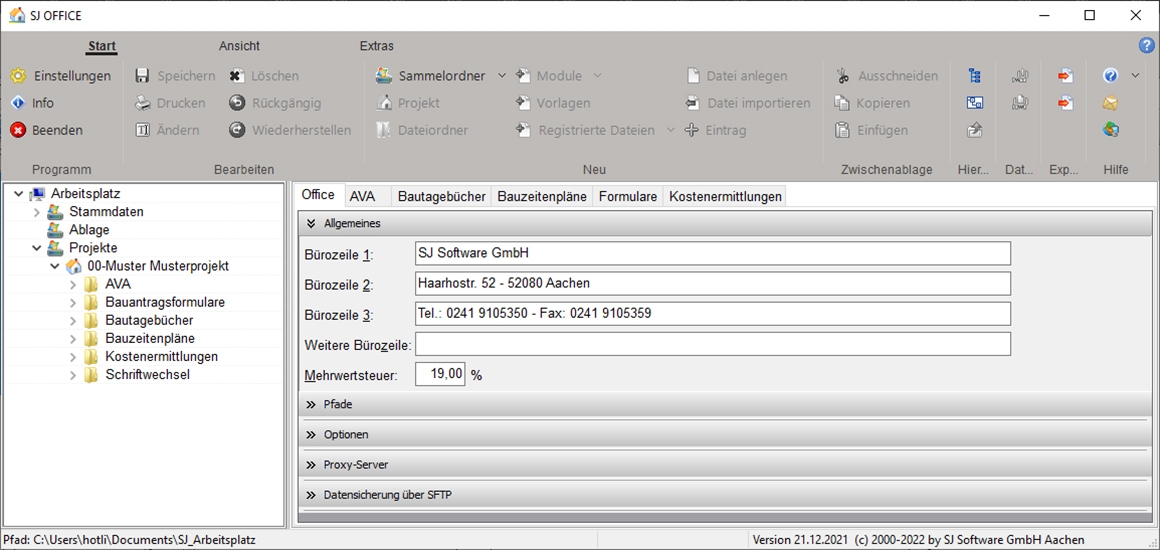Click the blue diagram-window icon in the Hier... group
Viewport: 1160px width, 550px height.
tap(974, 103)
